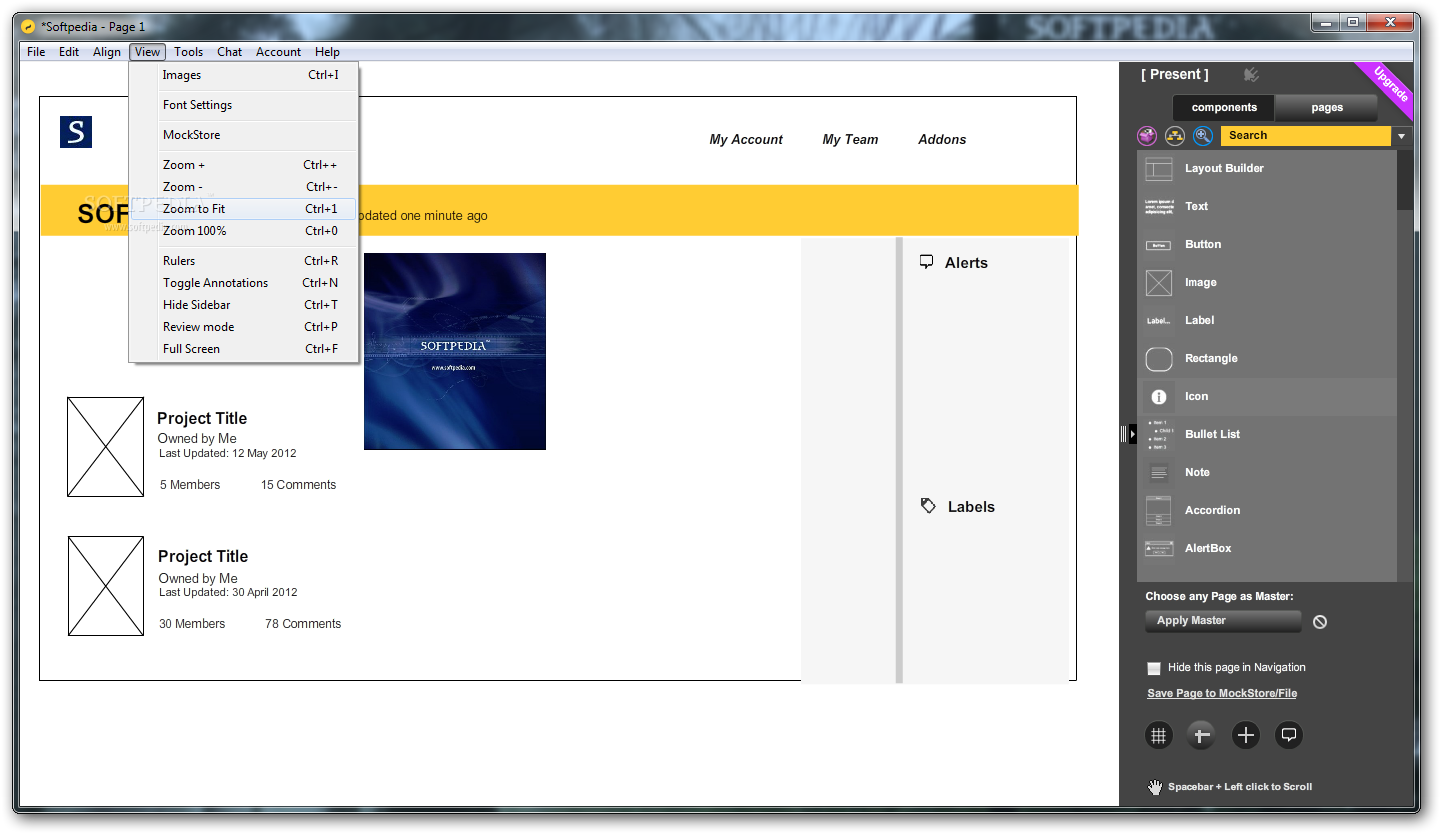Switch to the components tab
The image size is (1441, 834).
click(1224, 108)
